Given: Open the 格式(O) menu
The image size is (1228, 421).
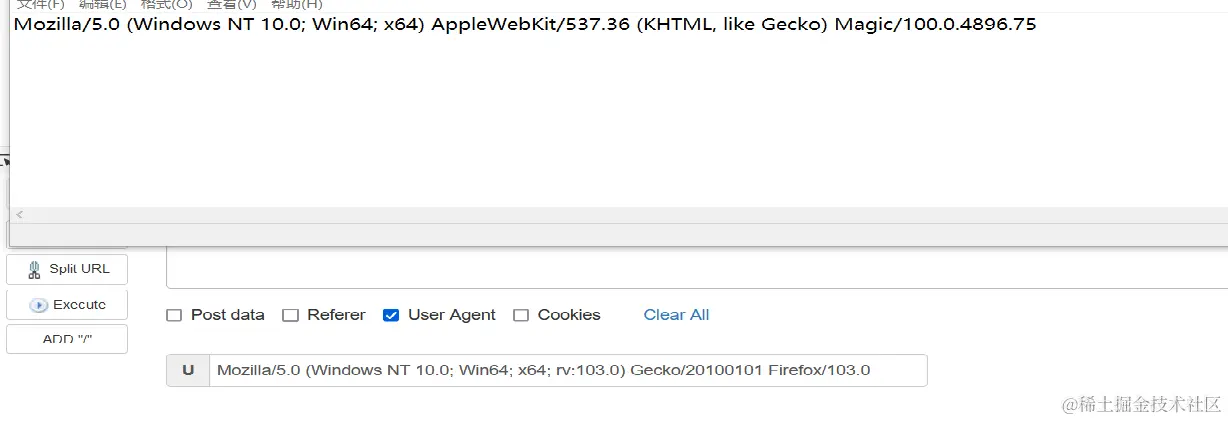Looking at the screenshot, I should pyautogui.click(x=166, y=5).
